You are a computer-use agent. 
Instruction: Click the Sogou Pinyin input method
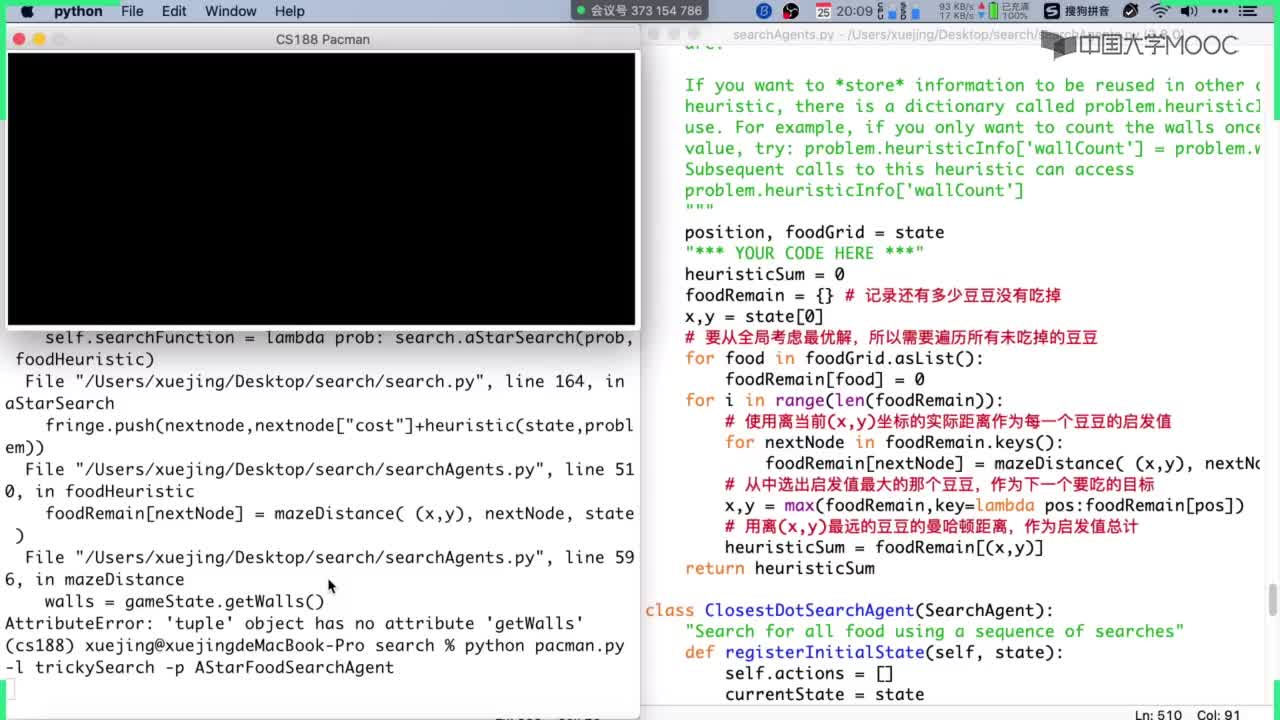pyautogui.click(x=1077, y=11)
